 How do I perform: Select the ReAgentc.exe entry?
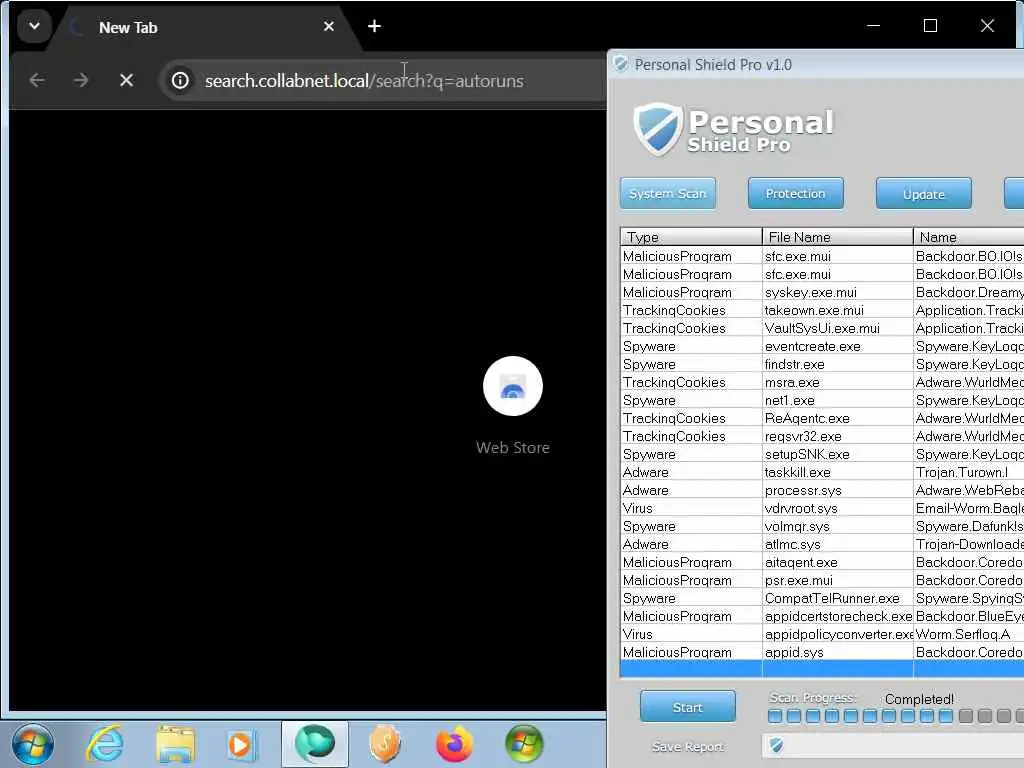tap(822, 419)
